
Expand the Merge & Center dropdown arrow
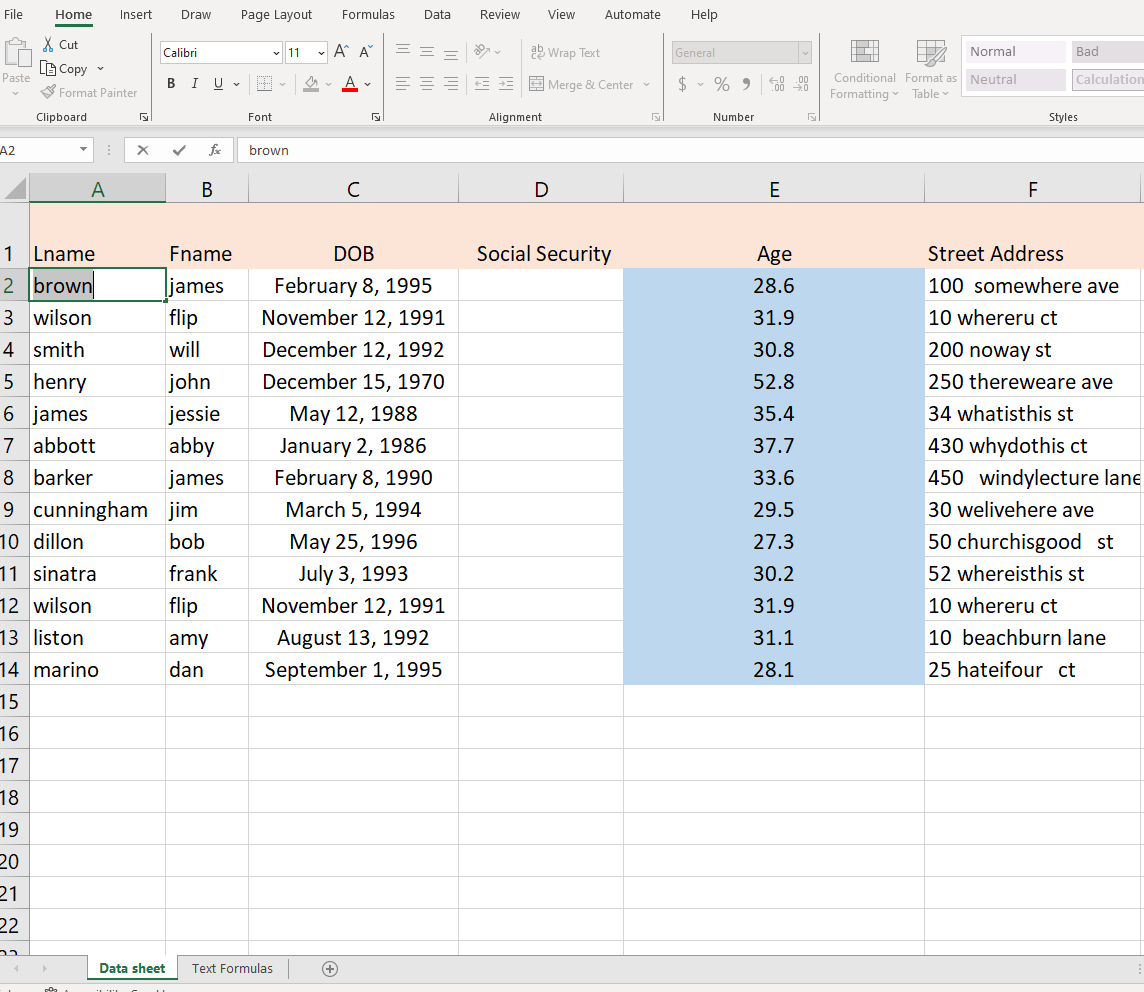tap(648, 84)
